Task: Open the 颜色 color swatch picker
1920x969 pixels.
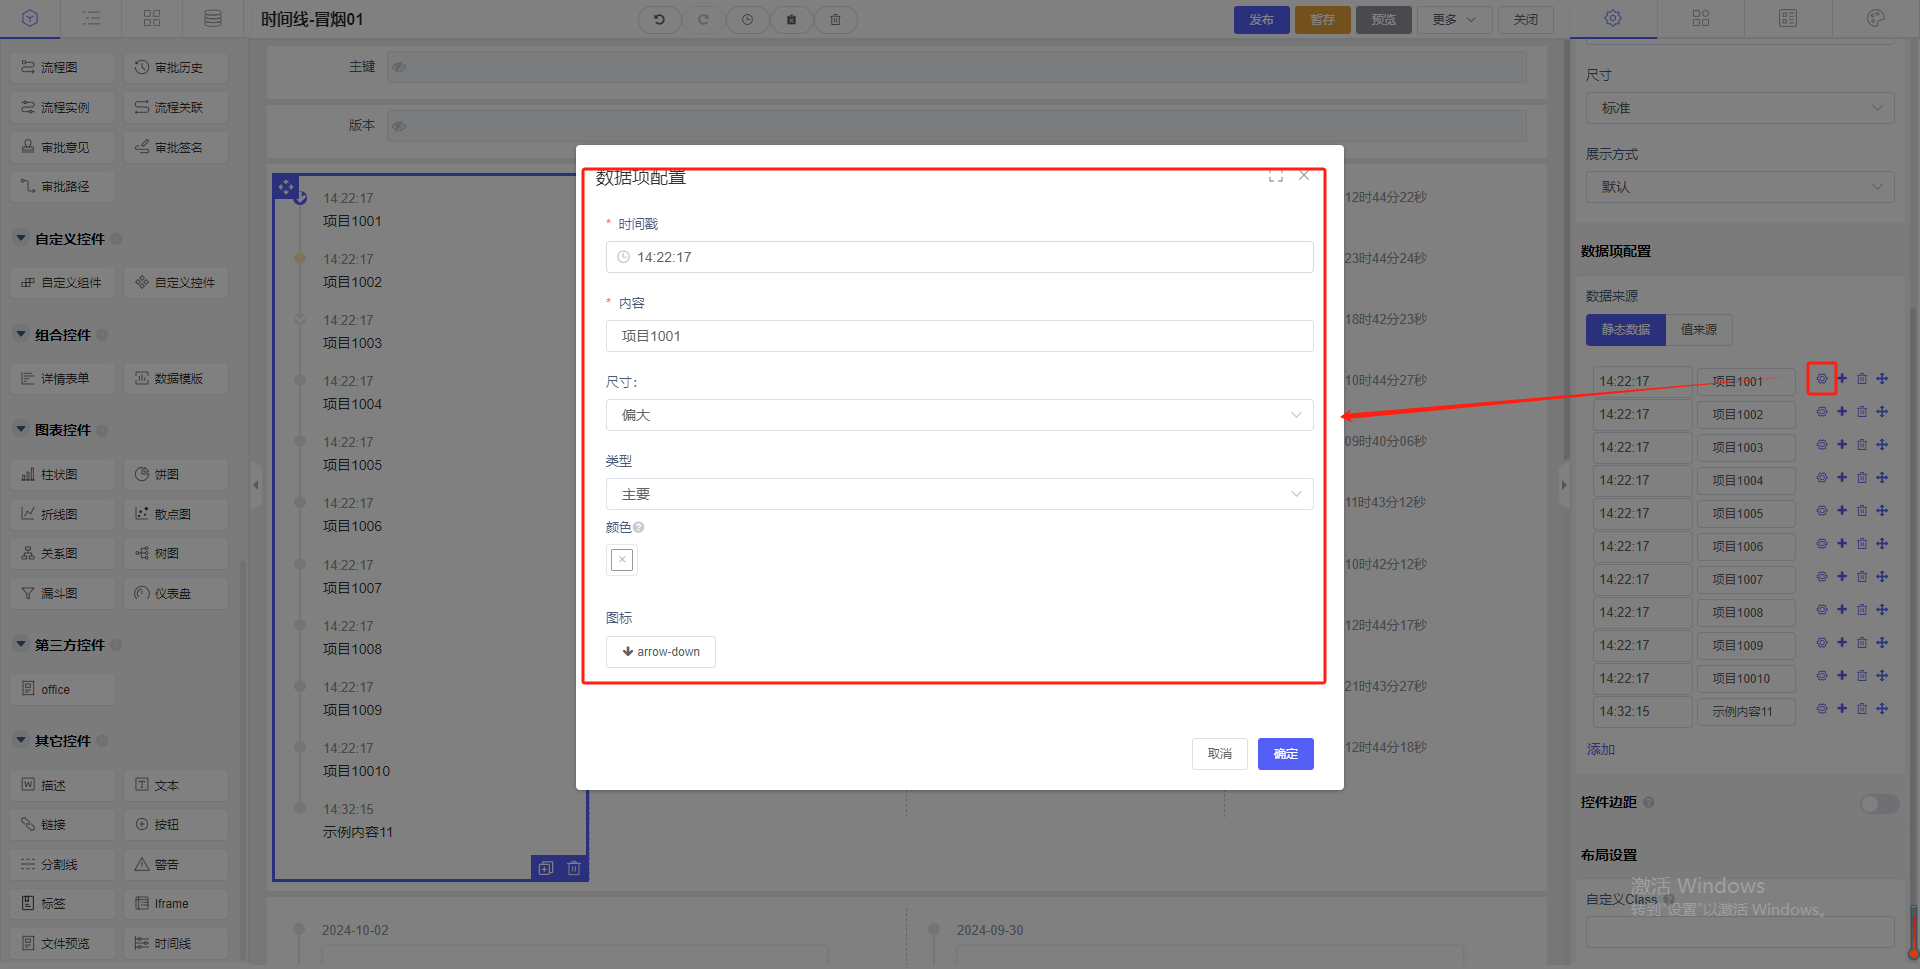Action: point(622,560)
